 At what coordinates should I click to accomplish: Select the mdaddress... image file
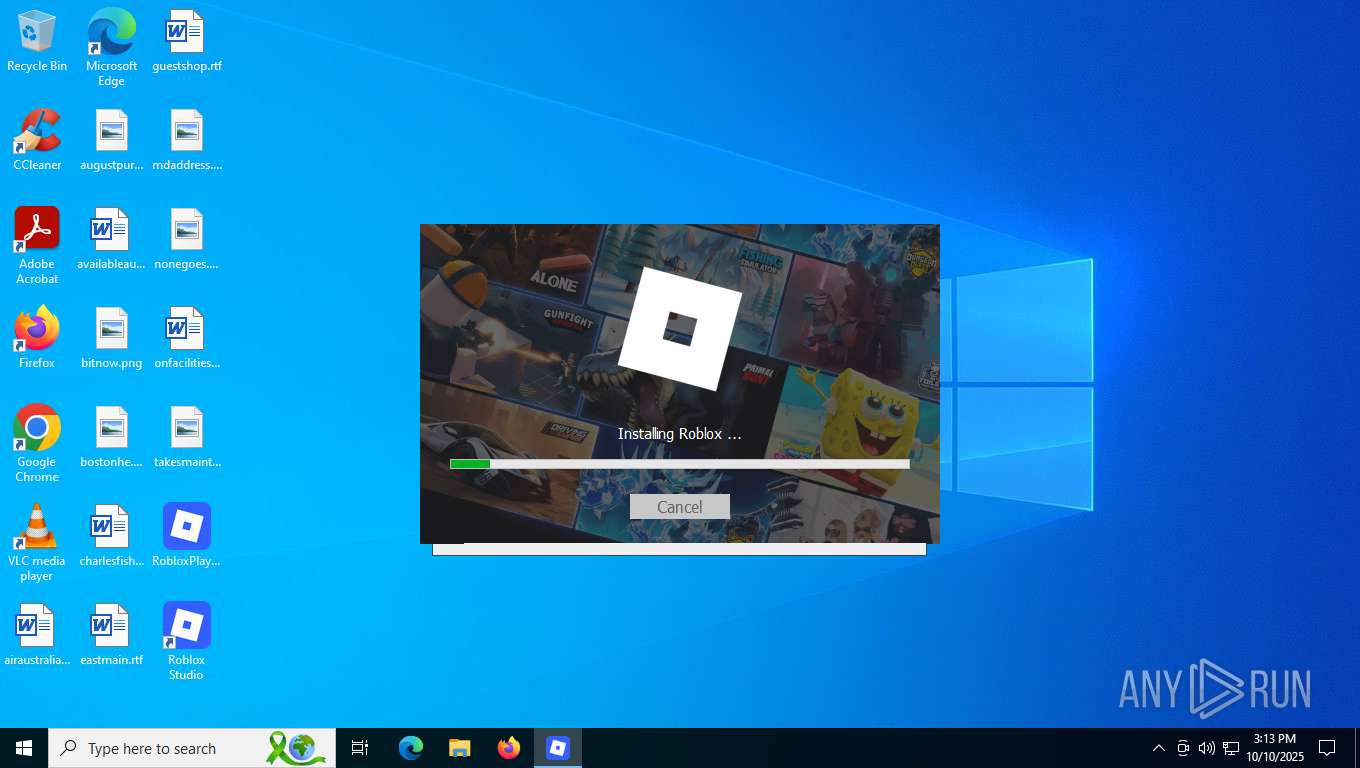(187, 140)
